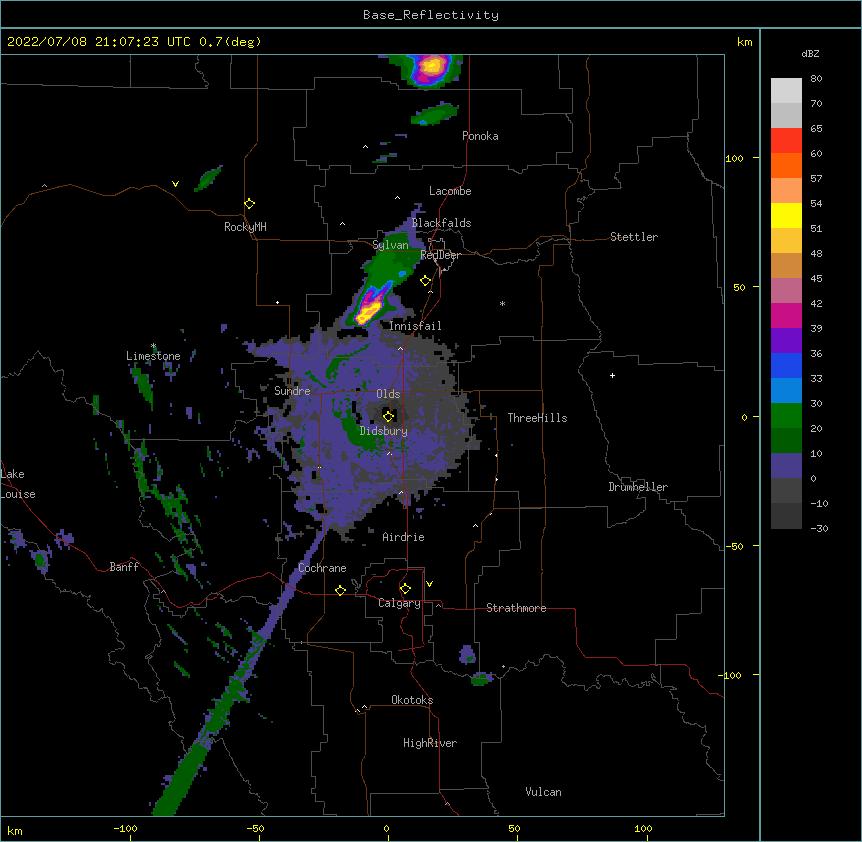Click the white plus marker north of Drumheller
This screenshot has width=862, height=842.
(x=612, y=375)
